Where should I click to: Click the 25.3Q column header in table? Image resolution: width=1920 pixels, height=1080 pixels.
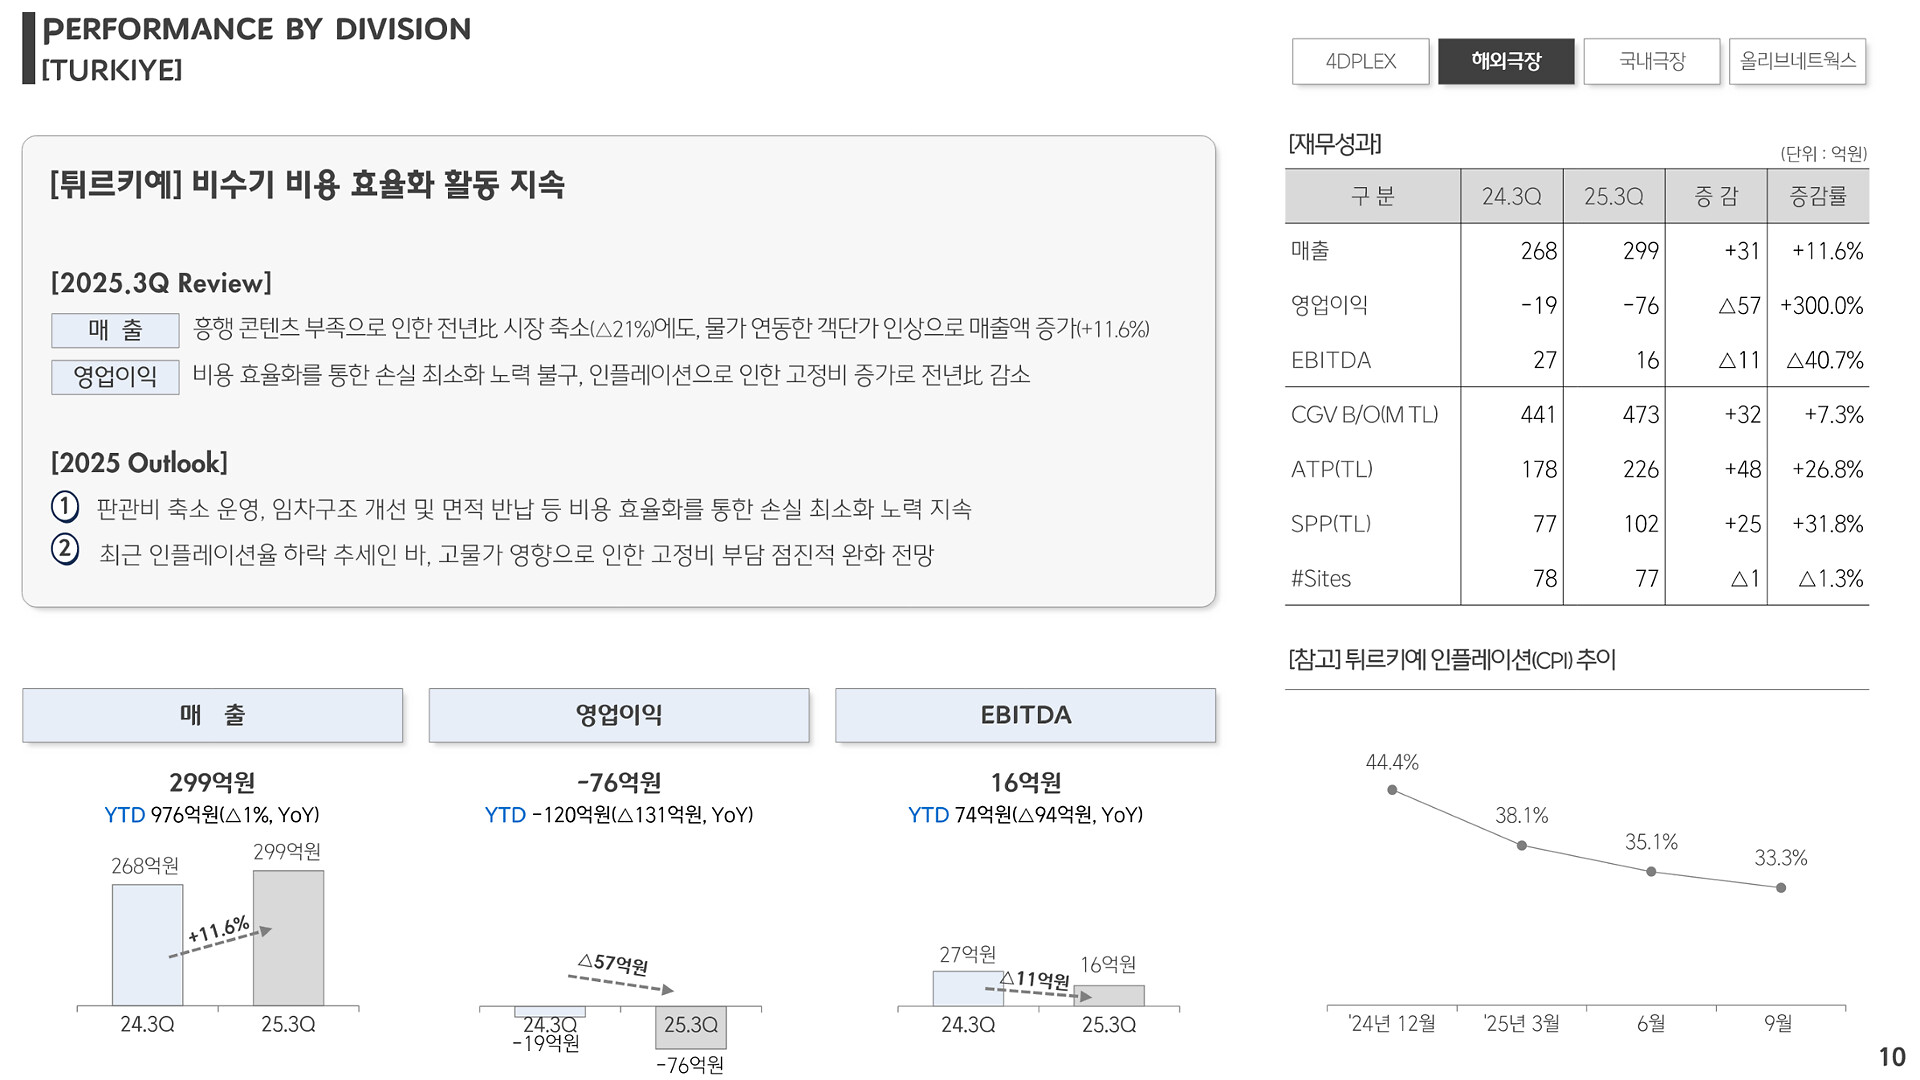(x=1613, y=197)
